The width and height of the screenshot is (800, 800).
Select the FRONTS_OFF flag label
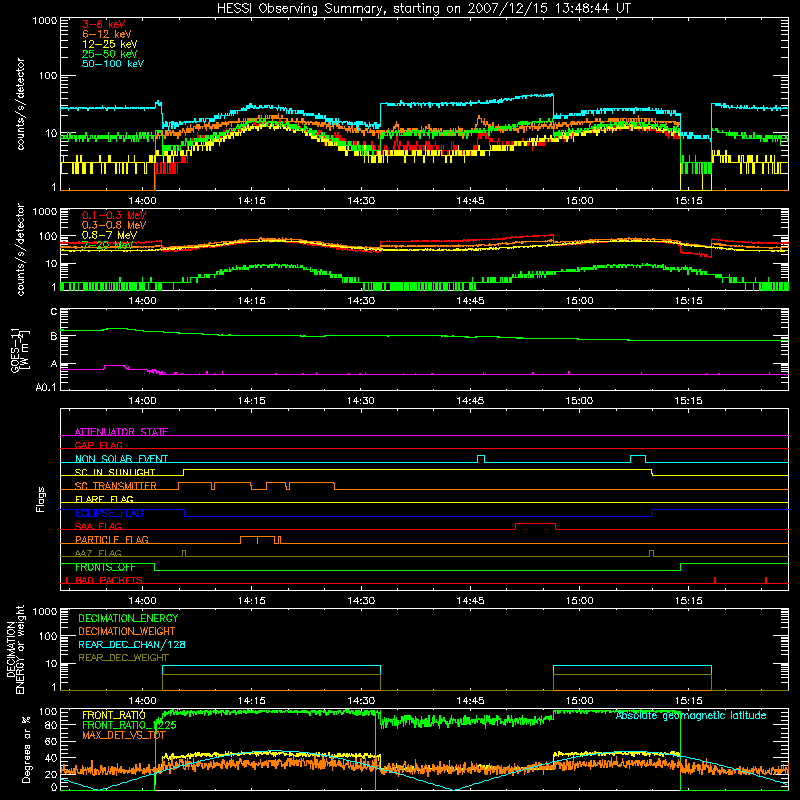pyautogui.click(x=105, y=567)
